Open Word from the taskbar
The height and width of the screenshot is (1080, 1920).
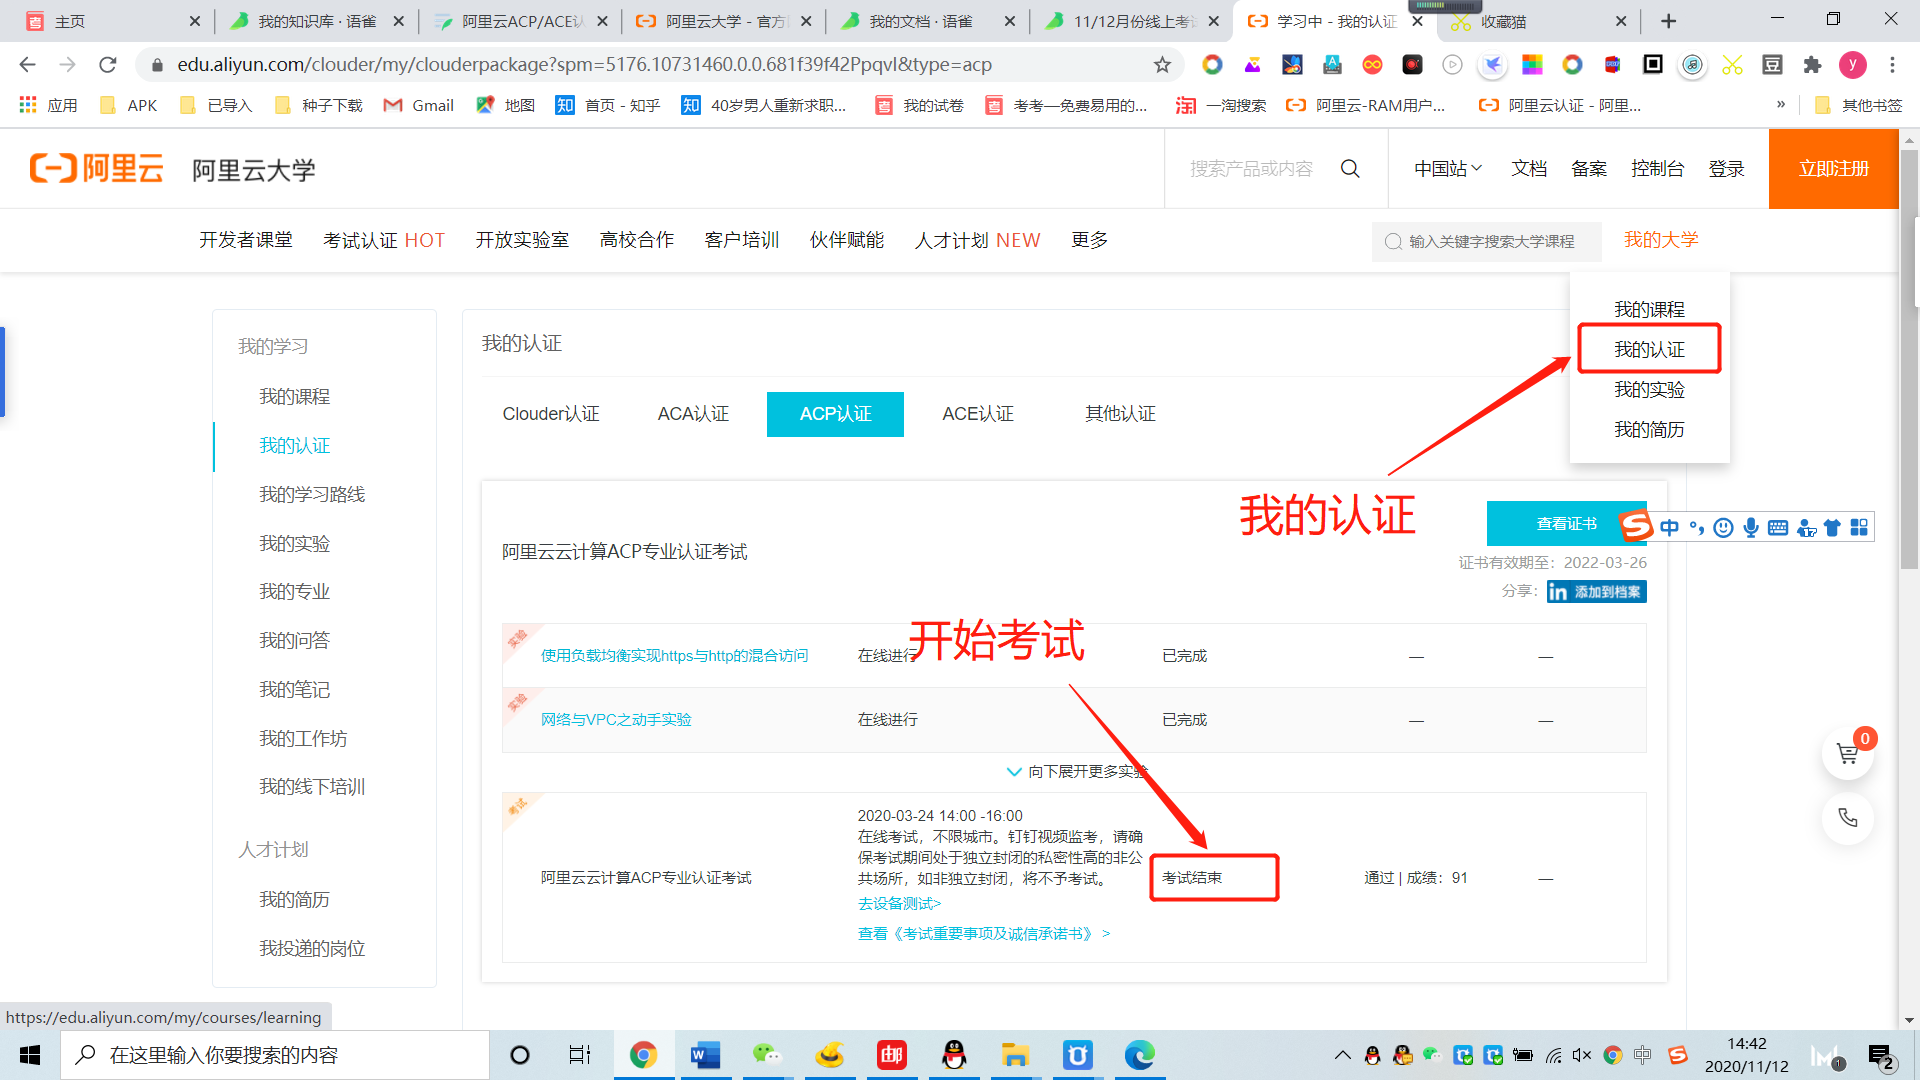[x=705, y=1055]
